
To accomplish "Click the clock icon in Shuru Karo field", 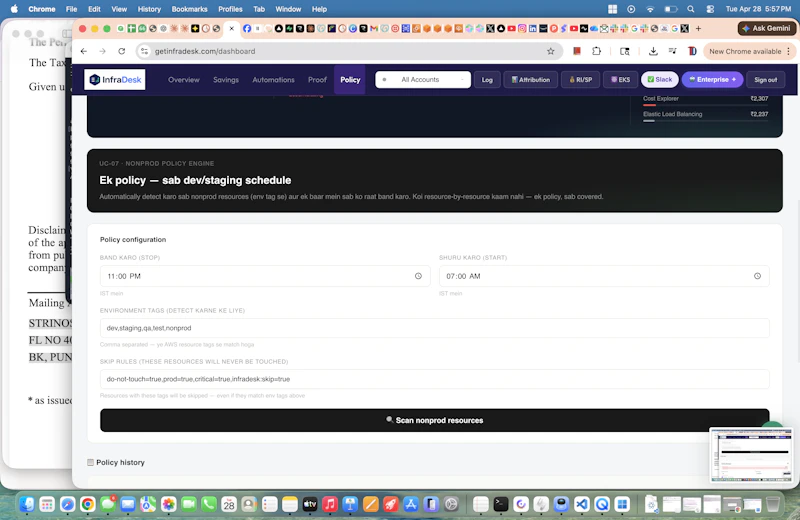I will (757, 276).
